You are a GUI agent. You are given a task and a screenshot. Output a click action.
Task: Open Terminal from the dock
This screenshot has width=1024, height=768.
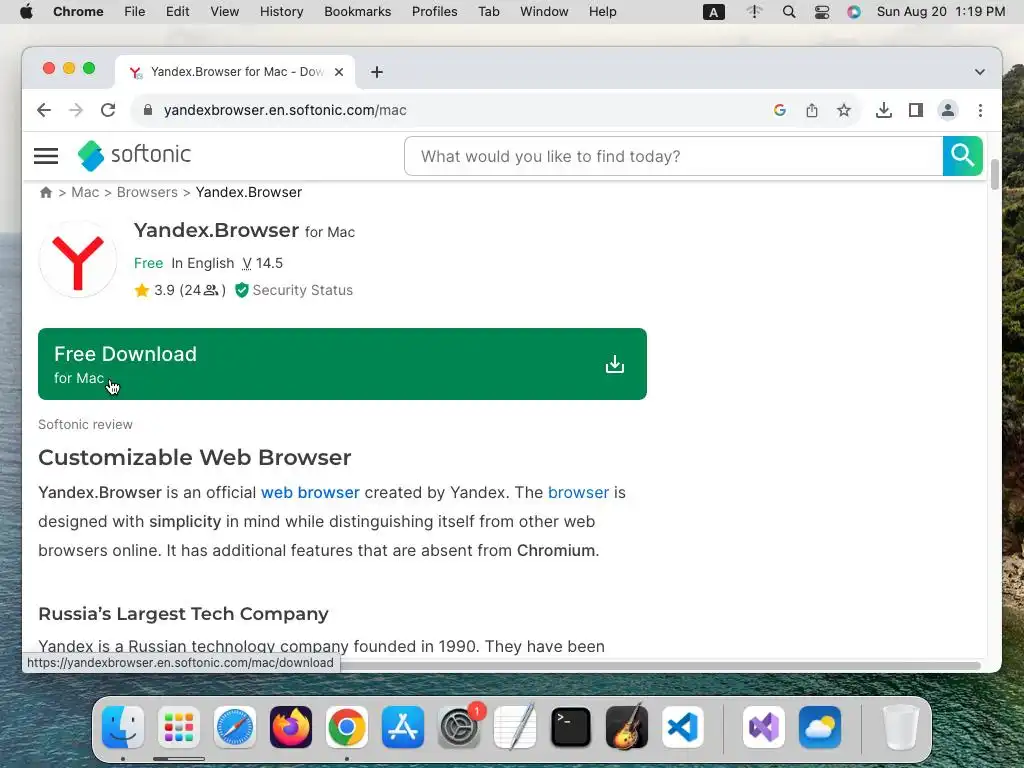pyautogui.click(x=571, y=727)
